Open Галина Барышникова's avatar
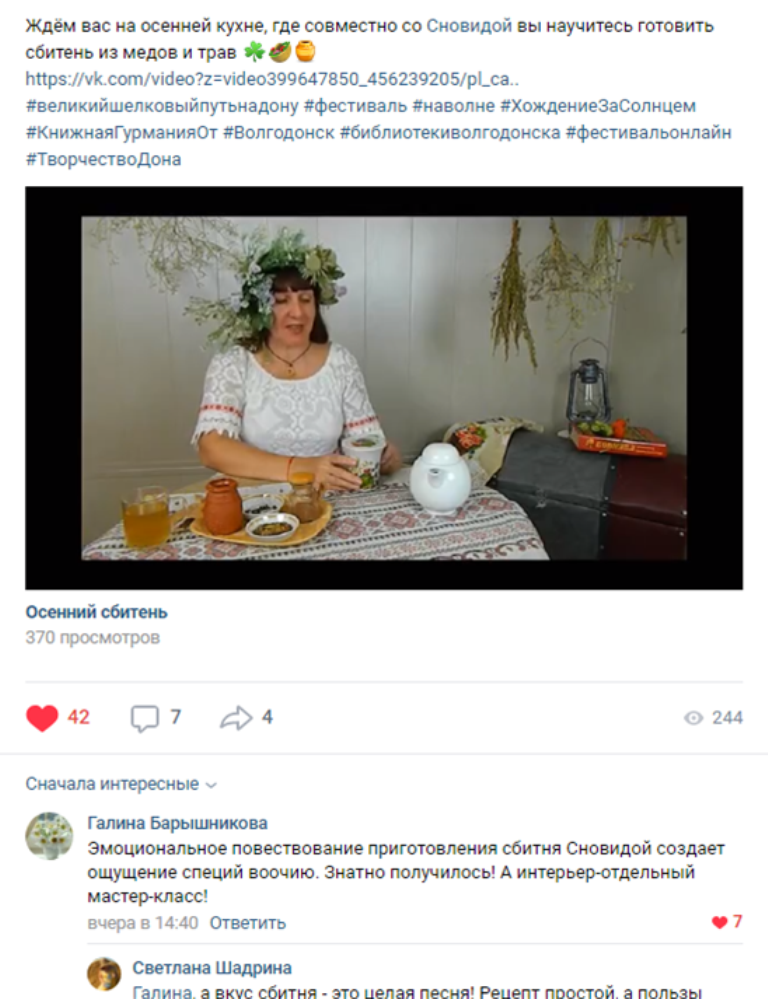 49,836
